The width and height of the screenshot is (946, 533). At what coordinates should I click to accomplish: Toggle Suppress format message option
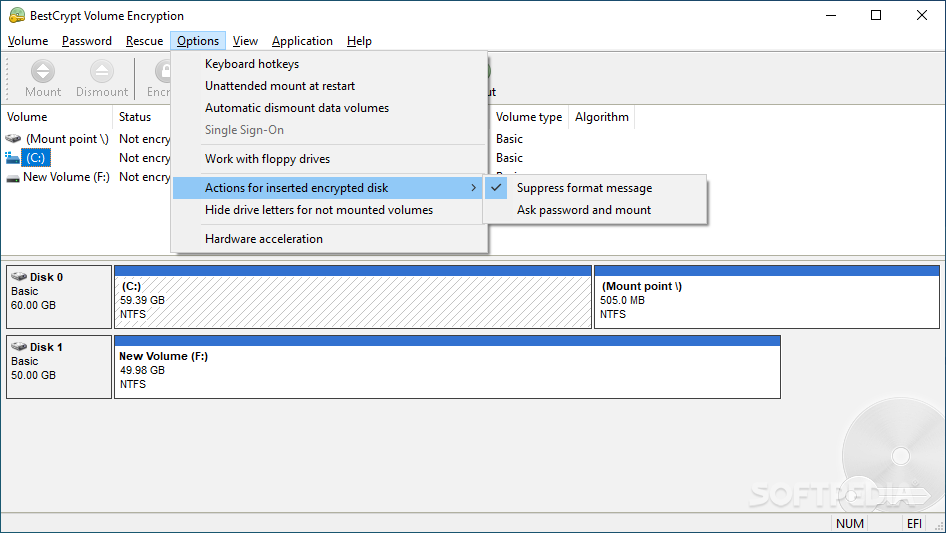[594, 188]
